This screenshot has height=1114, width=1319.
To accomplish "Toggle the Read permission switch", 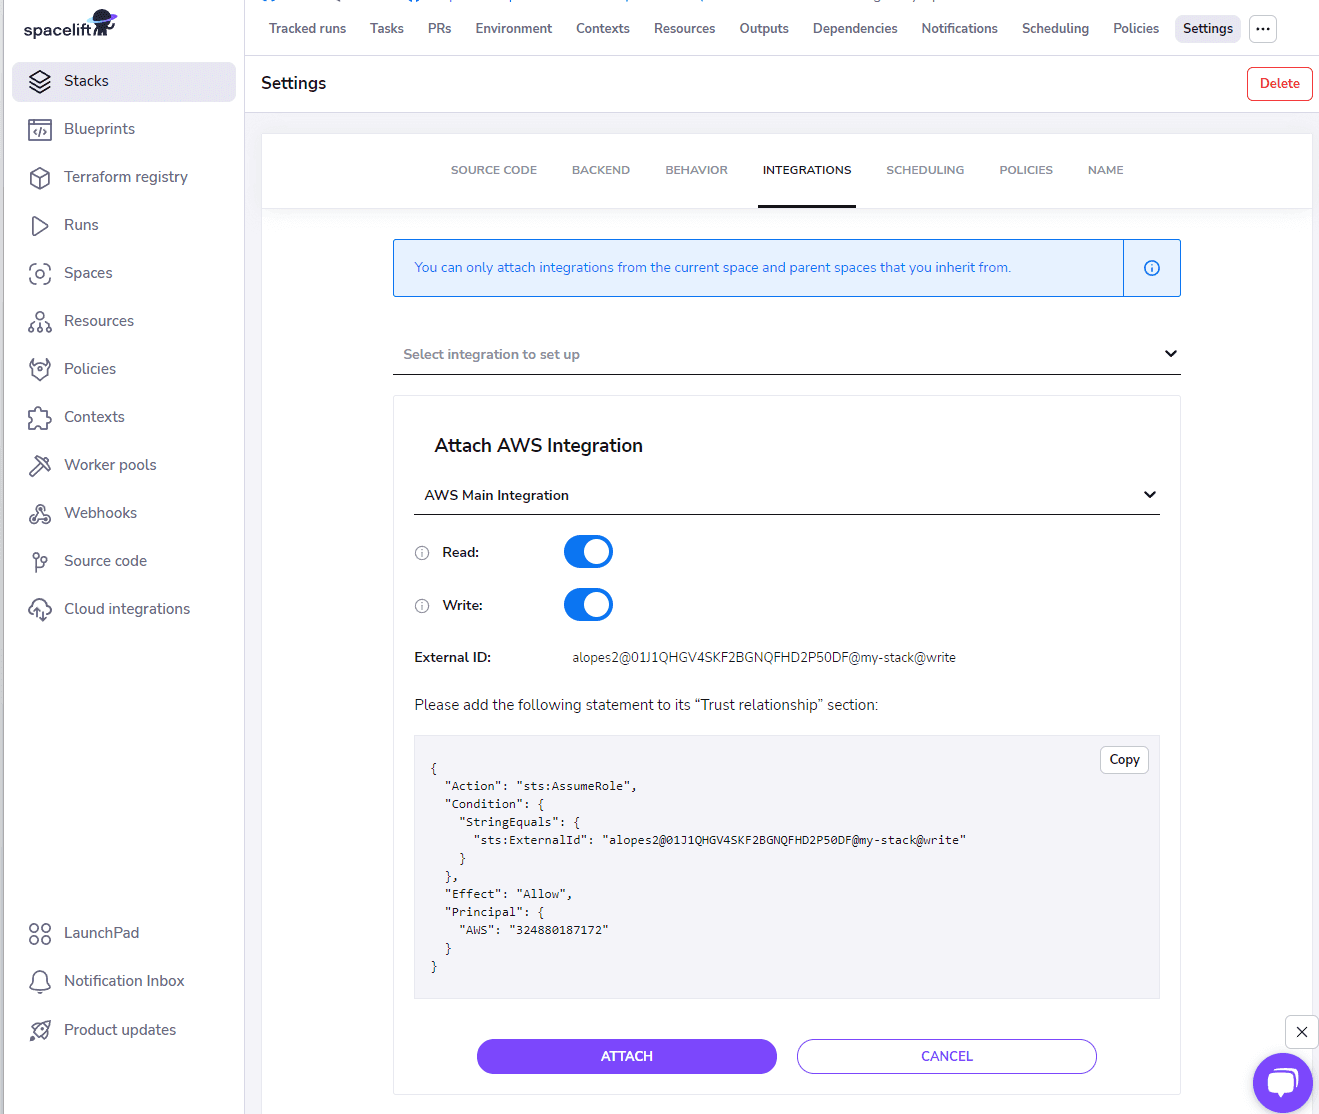I will pos(588,552).
